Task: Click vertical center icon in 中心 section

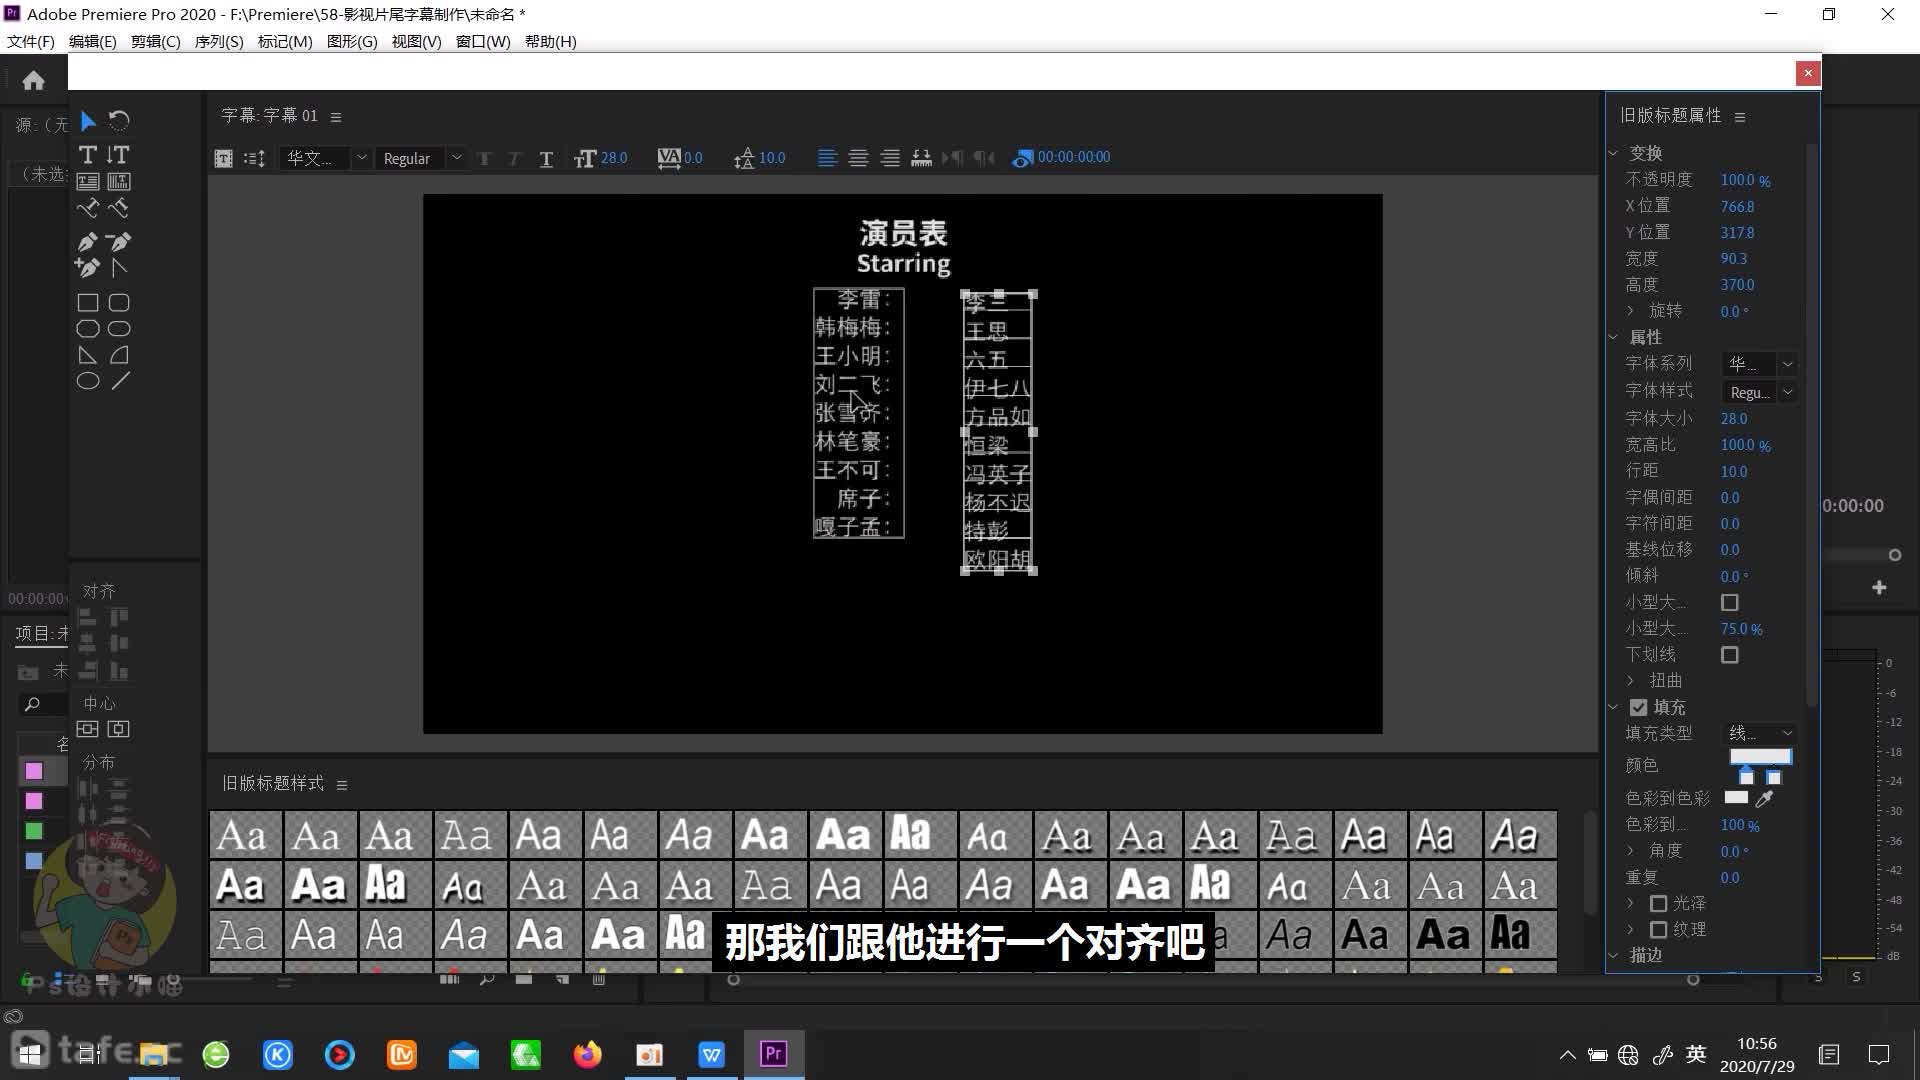Action: (88, 729)
